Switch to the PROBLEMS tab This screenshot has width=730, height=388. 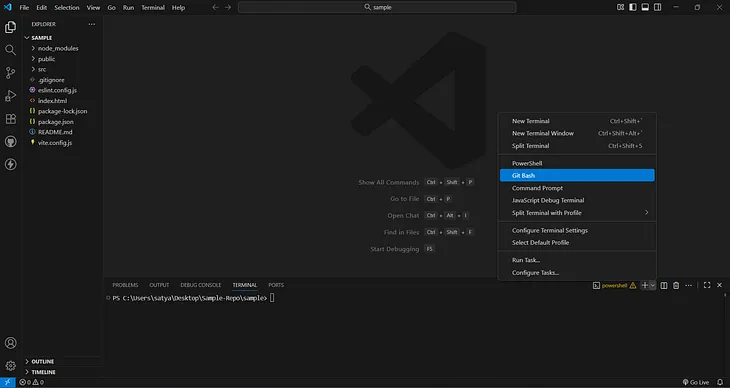(x=125, y=285)
